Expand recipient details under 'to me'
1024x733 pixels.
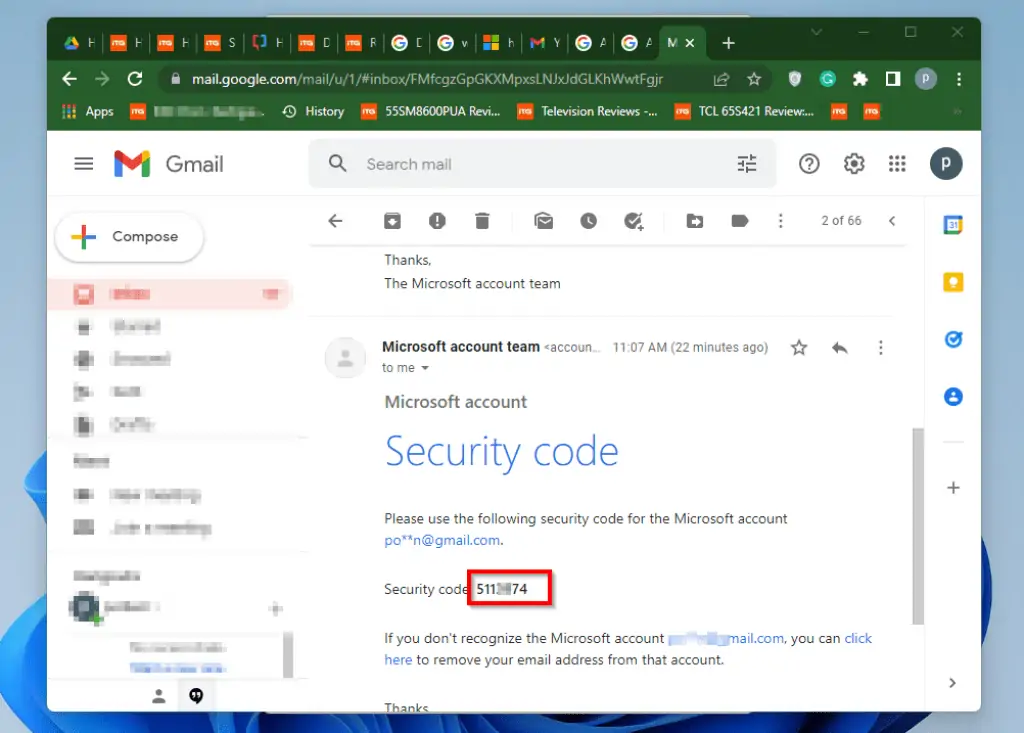click(x=407, y=368)
